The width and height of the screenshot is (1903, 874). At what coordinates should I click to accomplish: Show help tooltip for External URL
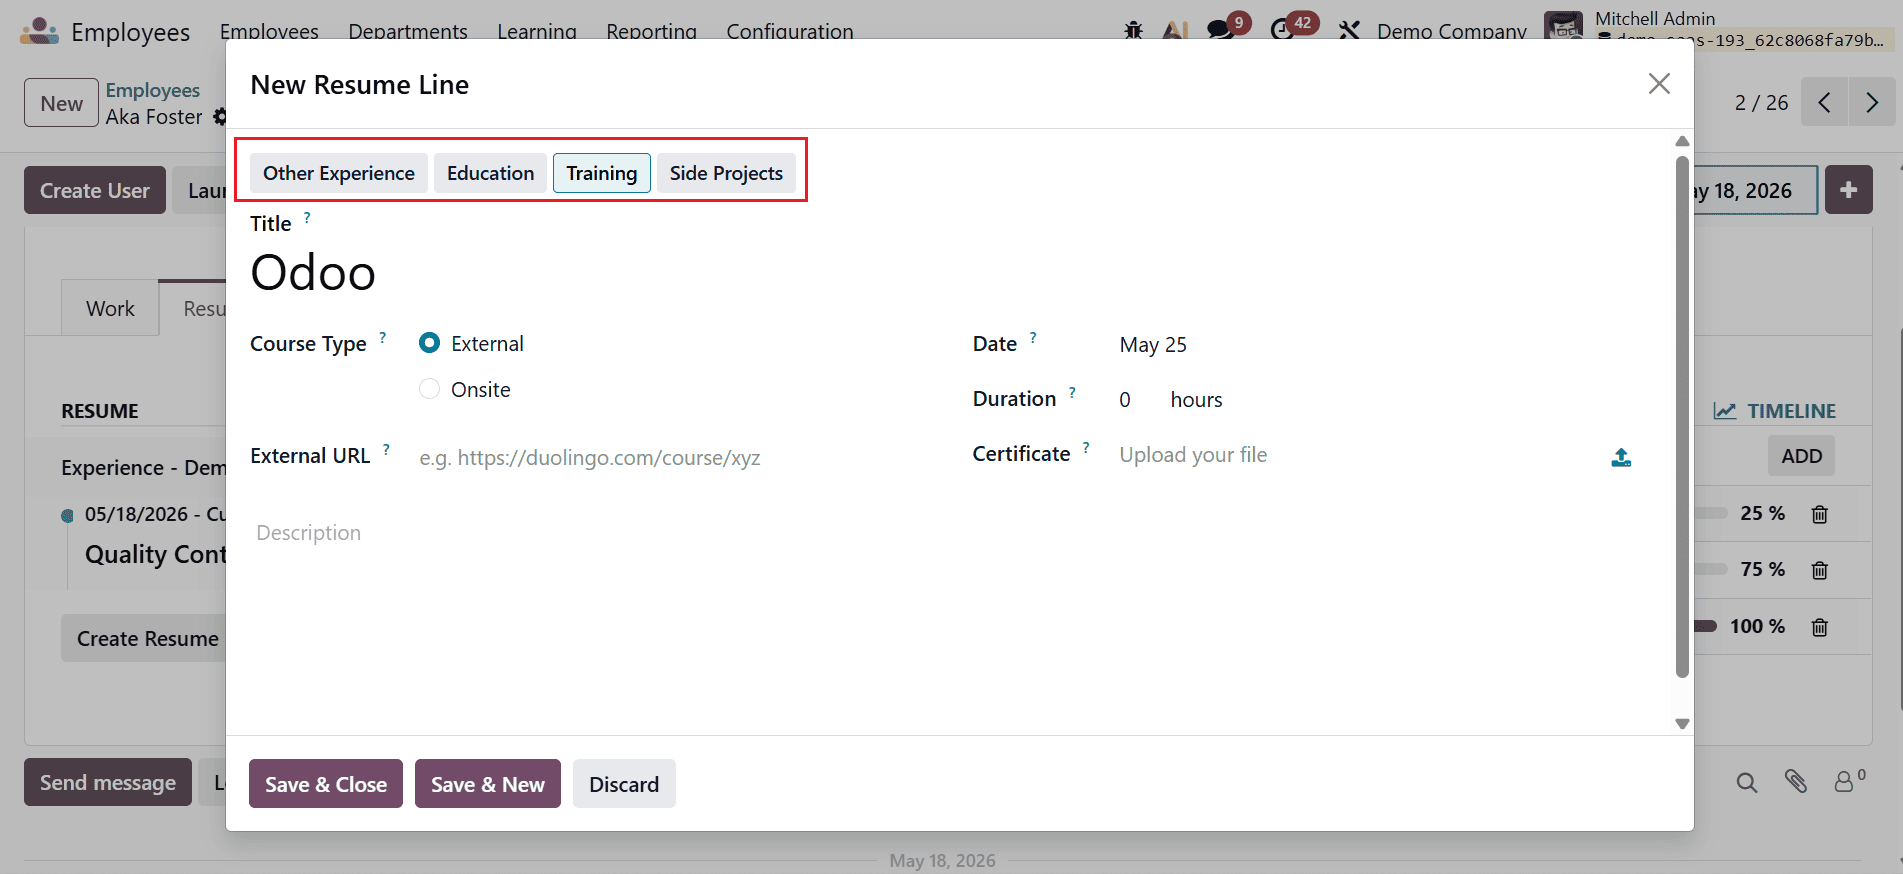coord(386,449)
